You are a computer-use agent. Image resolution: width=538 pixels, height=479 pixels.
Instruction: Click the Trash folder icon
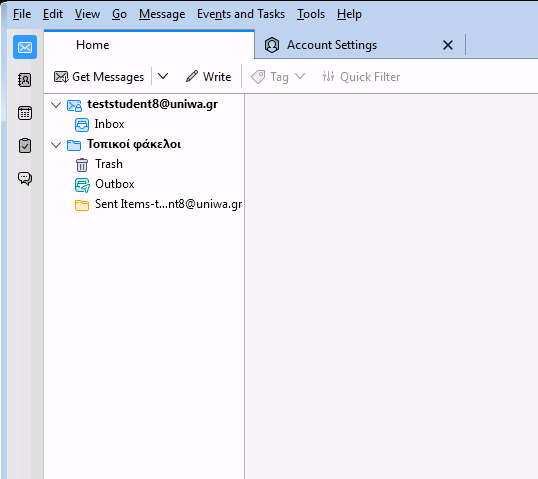pyautogui.click(x=82, y=164)
